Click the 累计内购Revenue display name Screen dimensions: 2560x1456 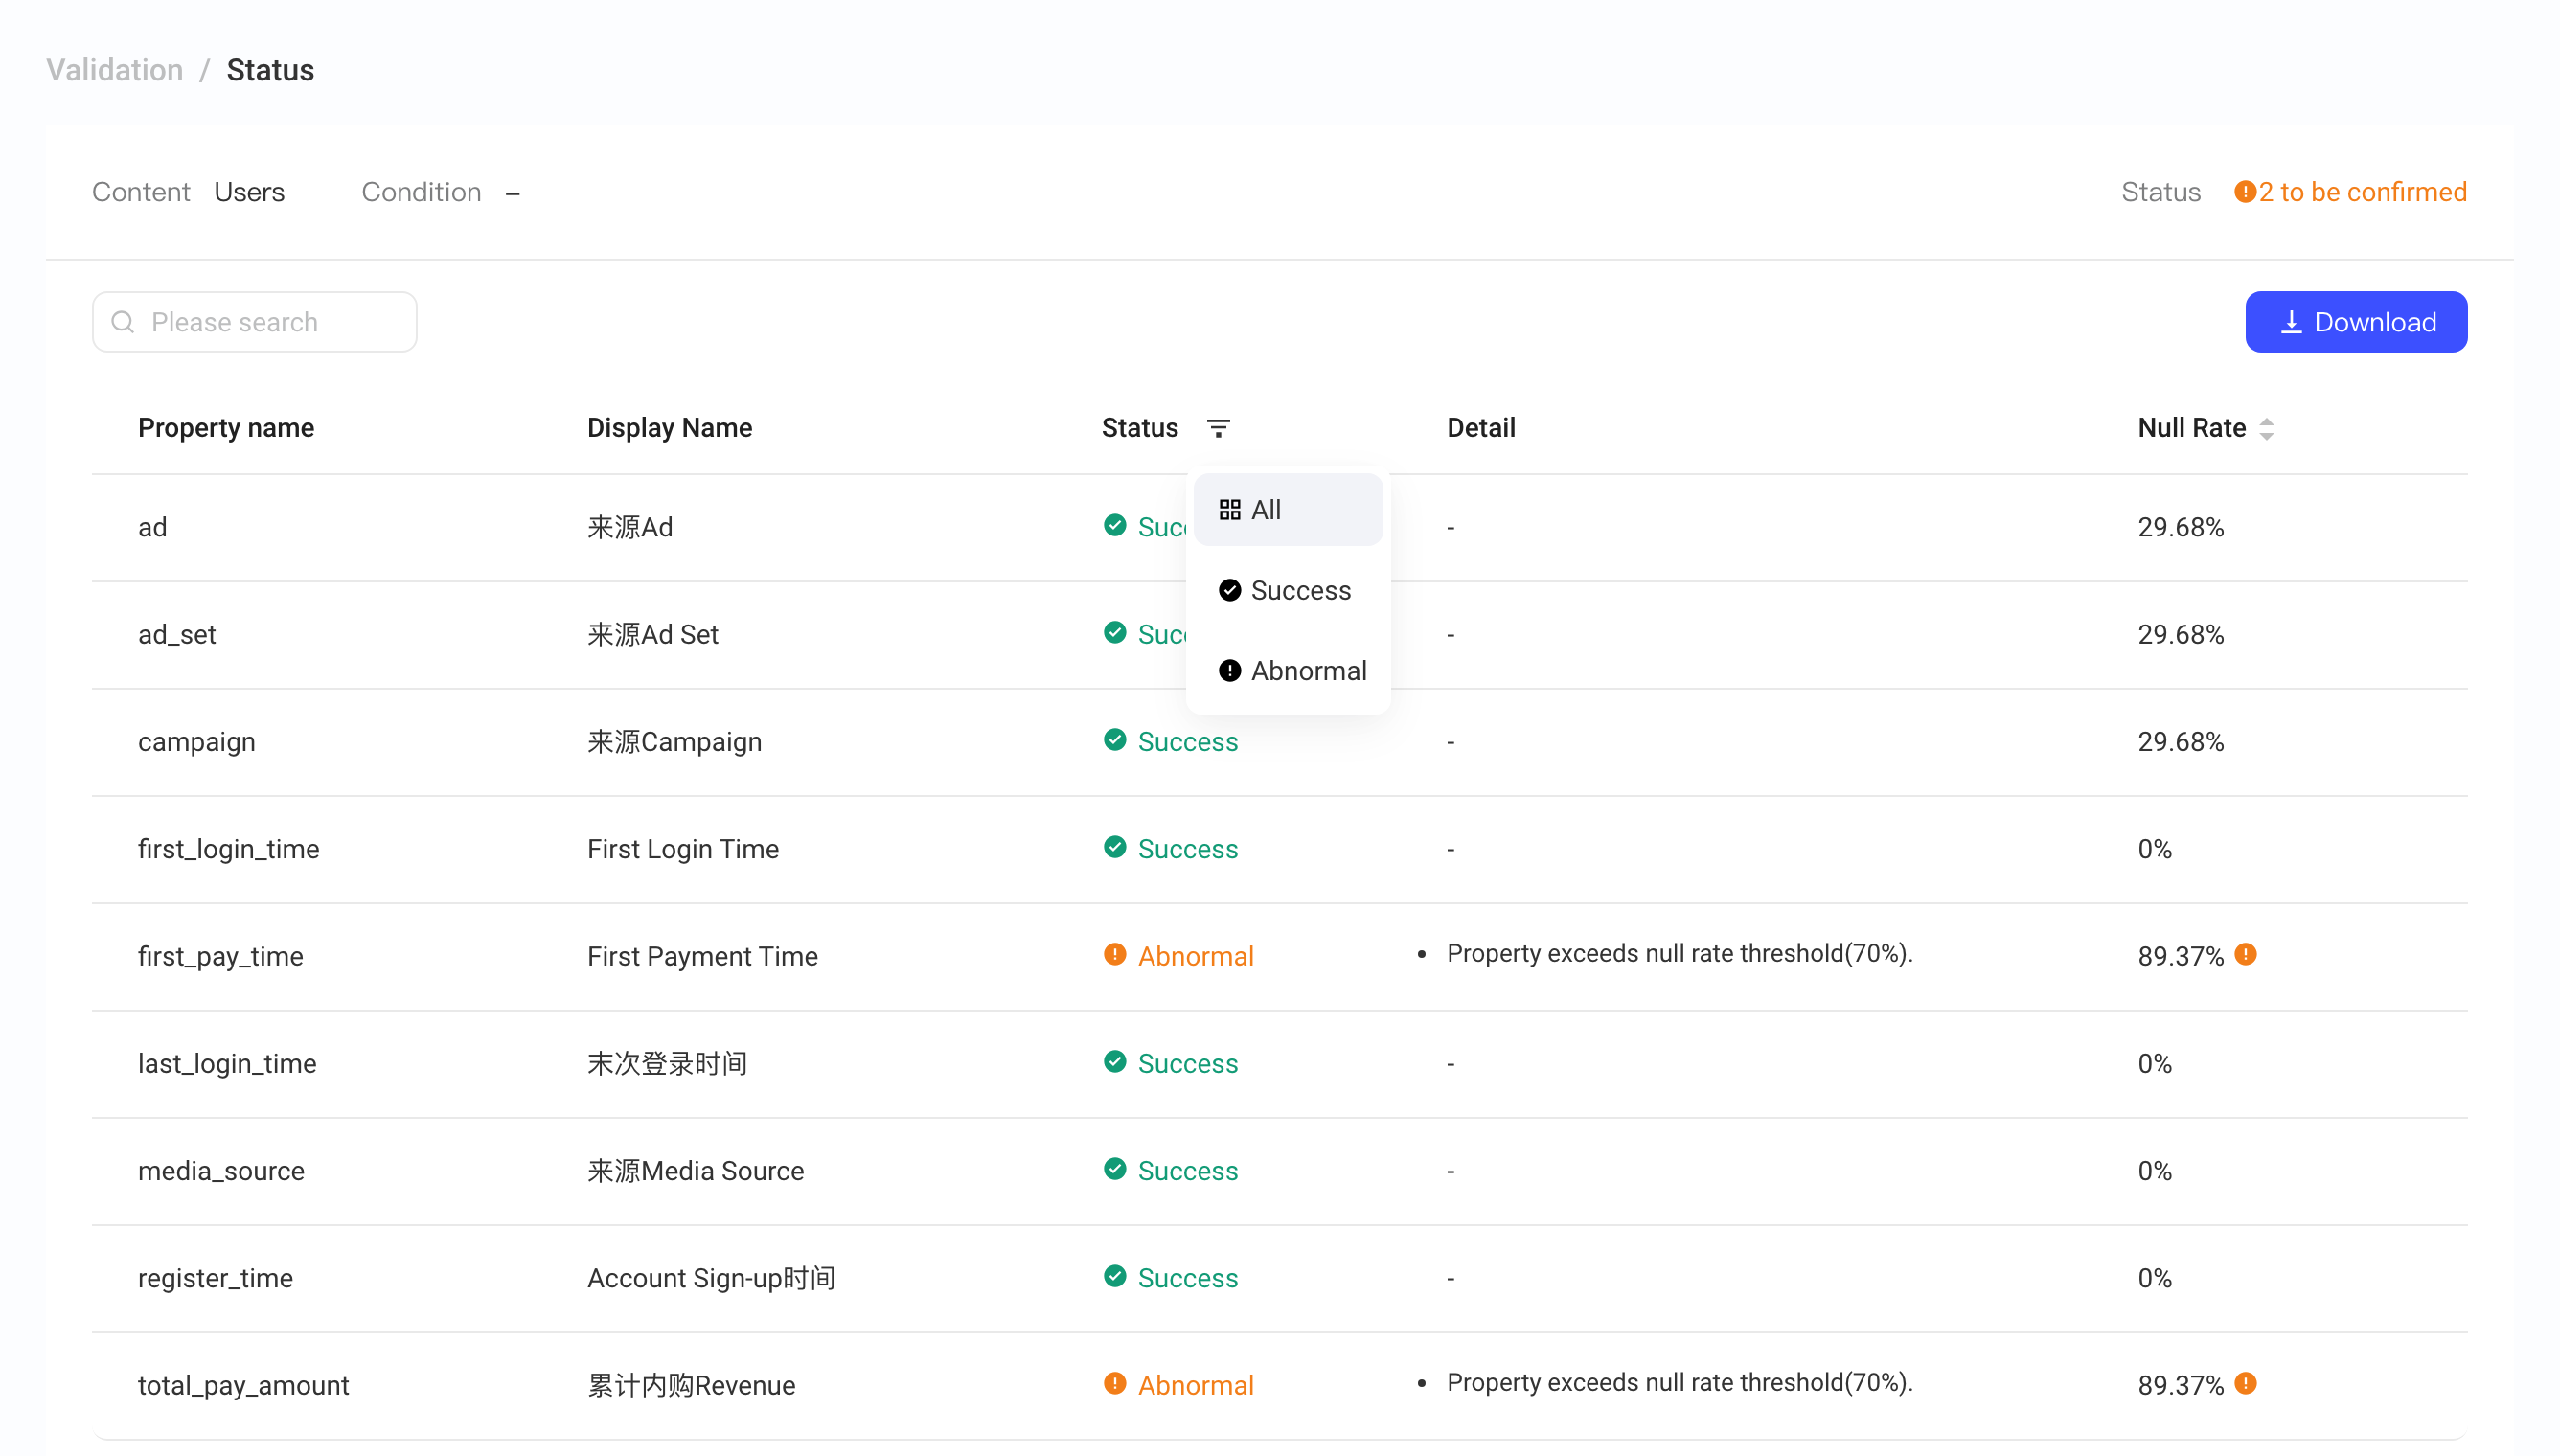[x=691, y=1386]
